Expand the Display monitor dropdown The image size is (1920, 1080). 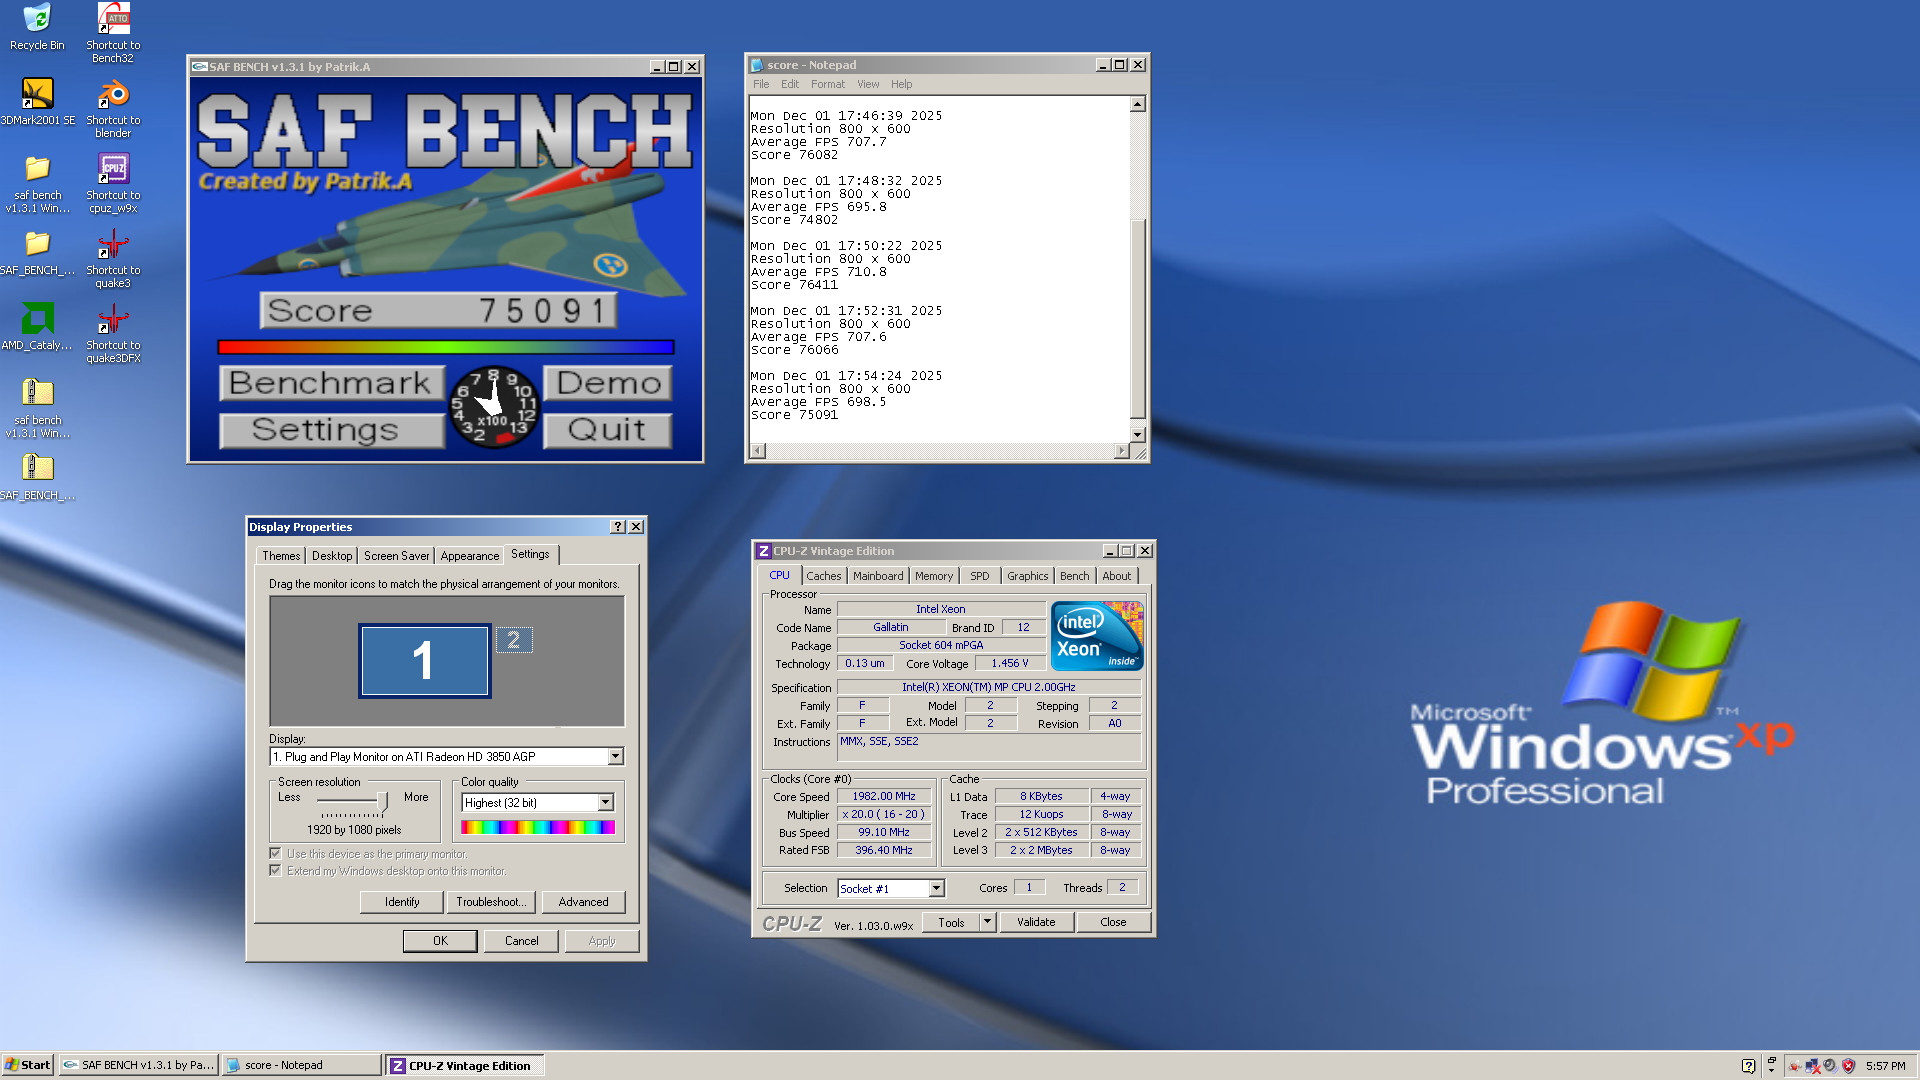click(x=616, y=757)
